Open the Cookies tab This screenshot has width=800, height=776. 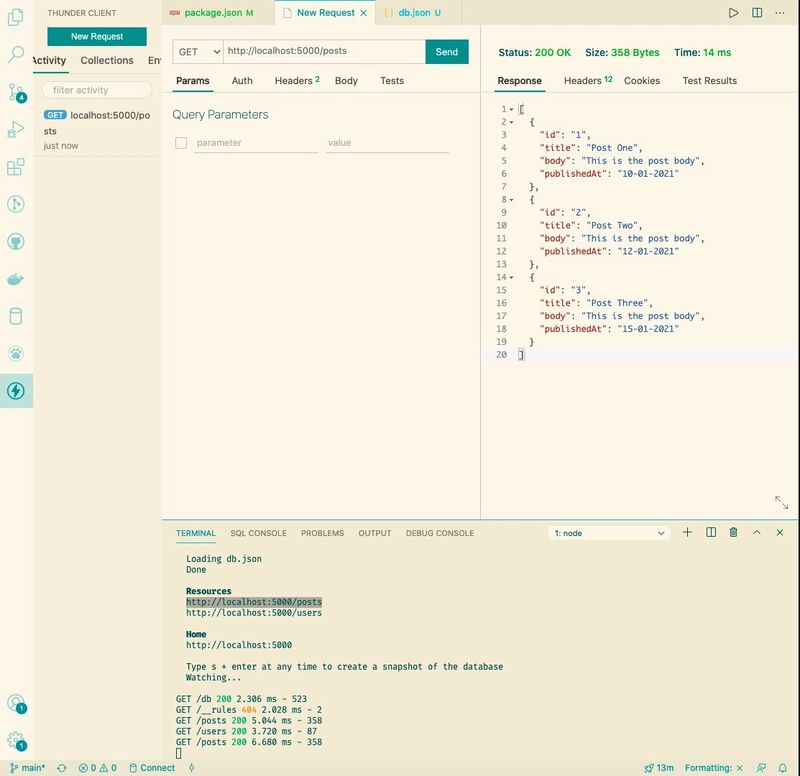(x=641, y=81)
